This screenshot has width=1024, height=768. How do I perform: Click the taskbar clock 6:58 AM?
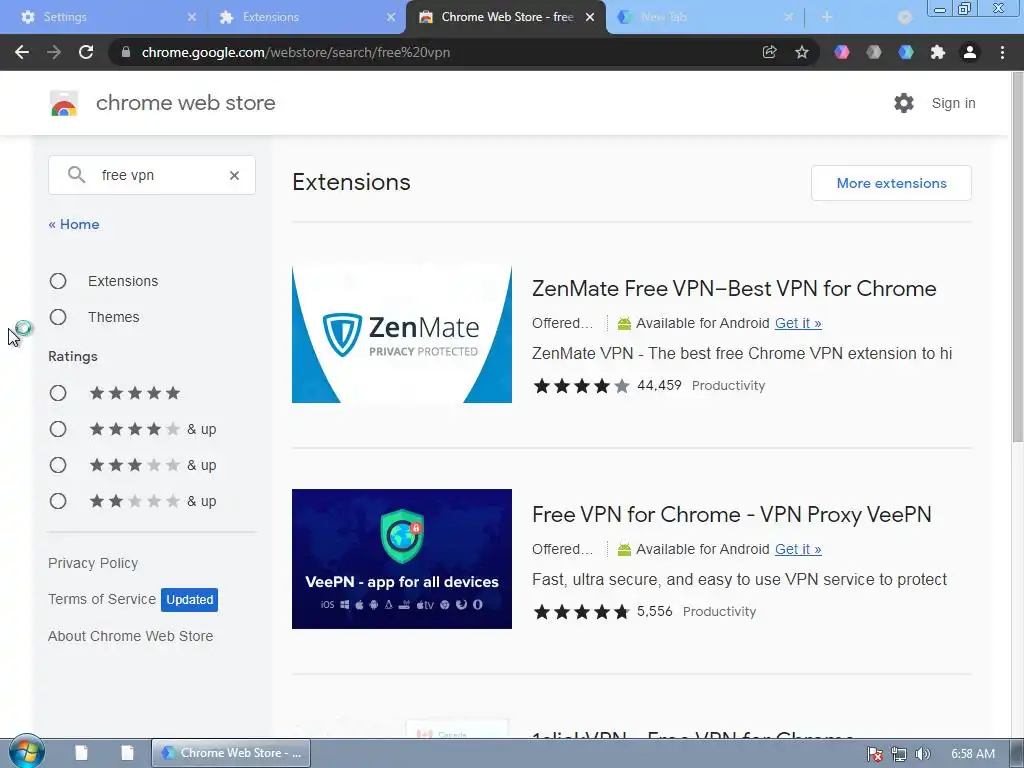pyautogui.click(x=972, y=754)
